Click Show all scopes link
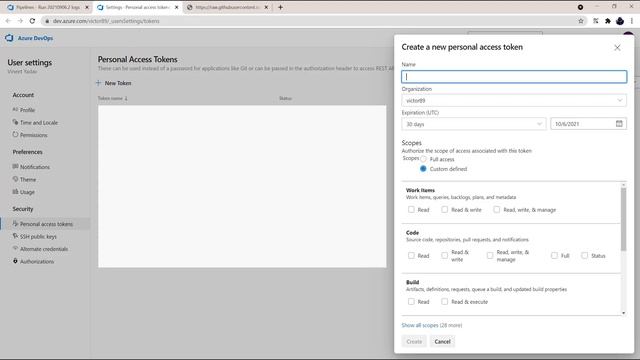Image resolution: width=640 pixels, height=360 pixels. coord(420,325)
